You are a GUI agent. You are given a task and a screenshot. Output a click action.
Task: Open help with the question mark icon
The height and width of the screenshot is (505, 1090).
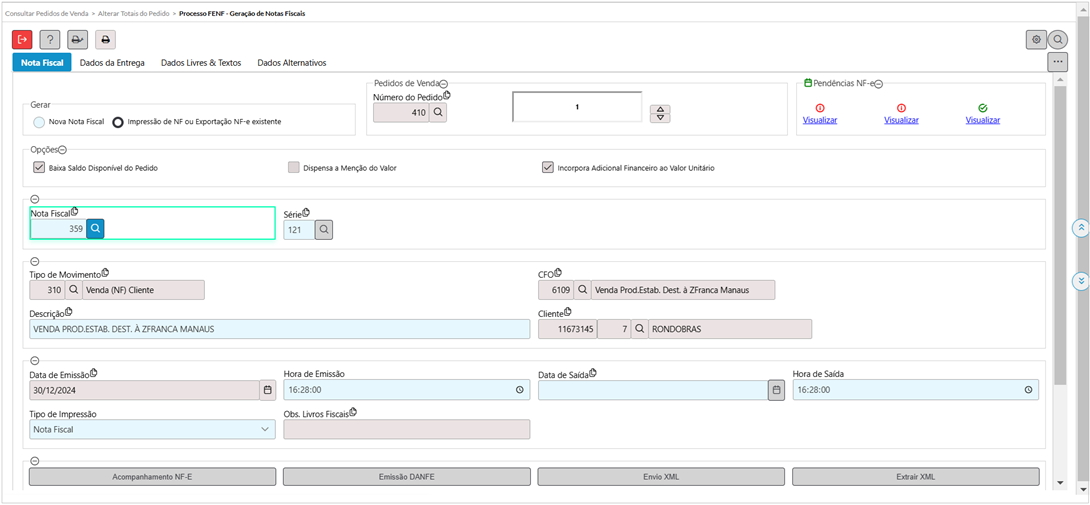pos(50,40)
